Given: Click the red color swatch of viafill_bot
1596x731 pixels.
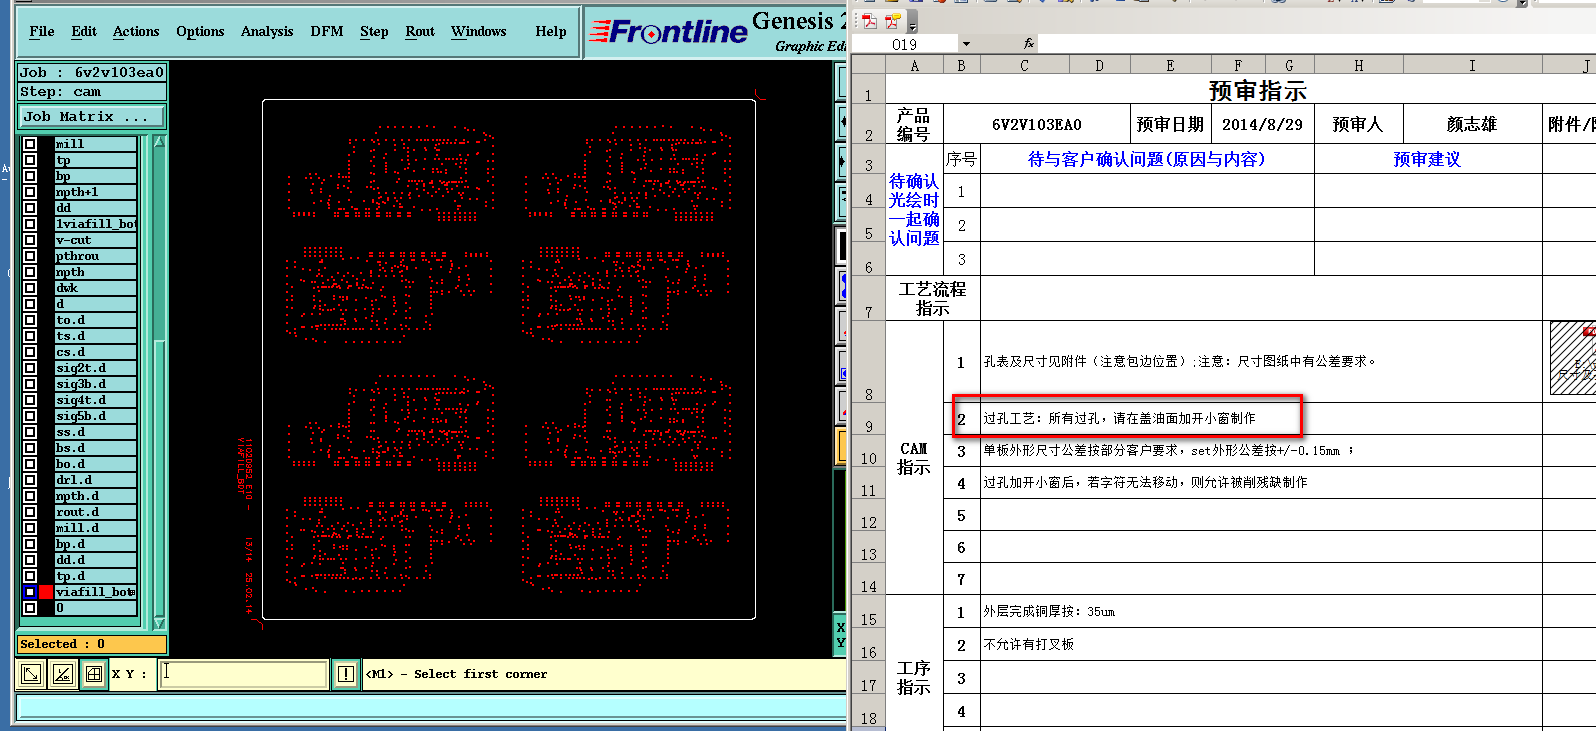Looking at the screenshot, I should point(46,592).
